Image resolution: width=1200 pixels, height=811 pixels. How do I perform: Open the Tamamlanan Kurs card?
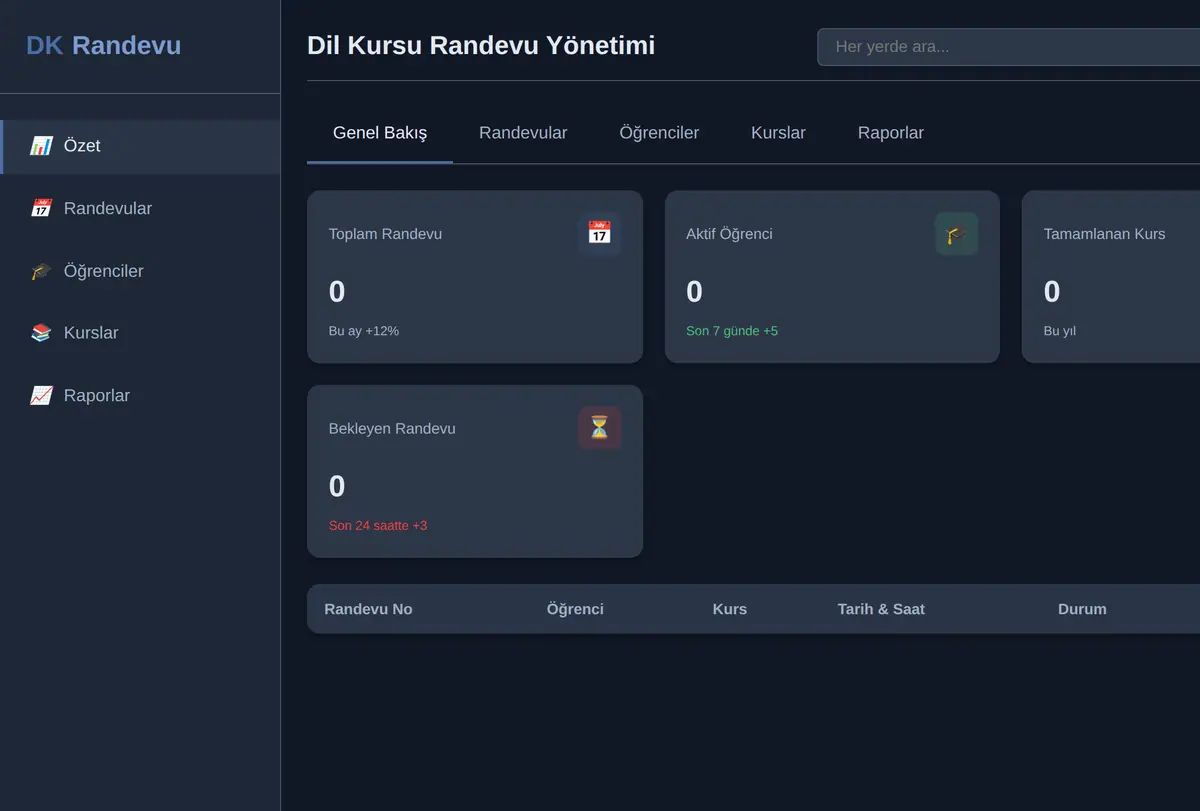pyautogui.click(x=1111, y=277)
